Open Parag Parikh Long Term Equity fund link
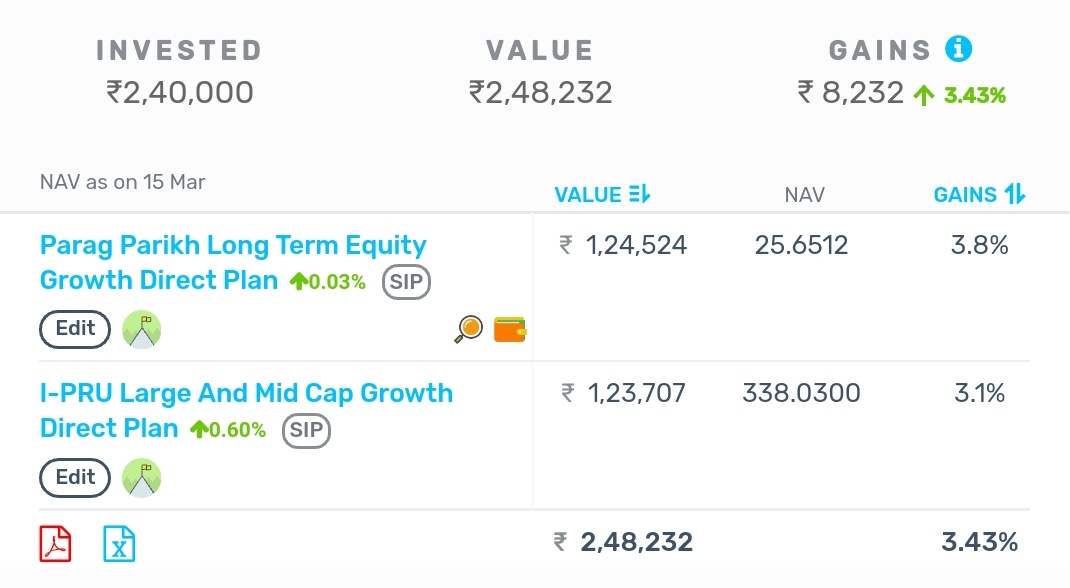The image size is (1070, 588). [233, 246]
